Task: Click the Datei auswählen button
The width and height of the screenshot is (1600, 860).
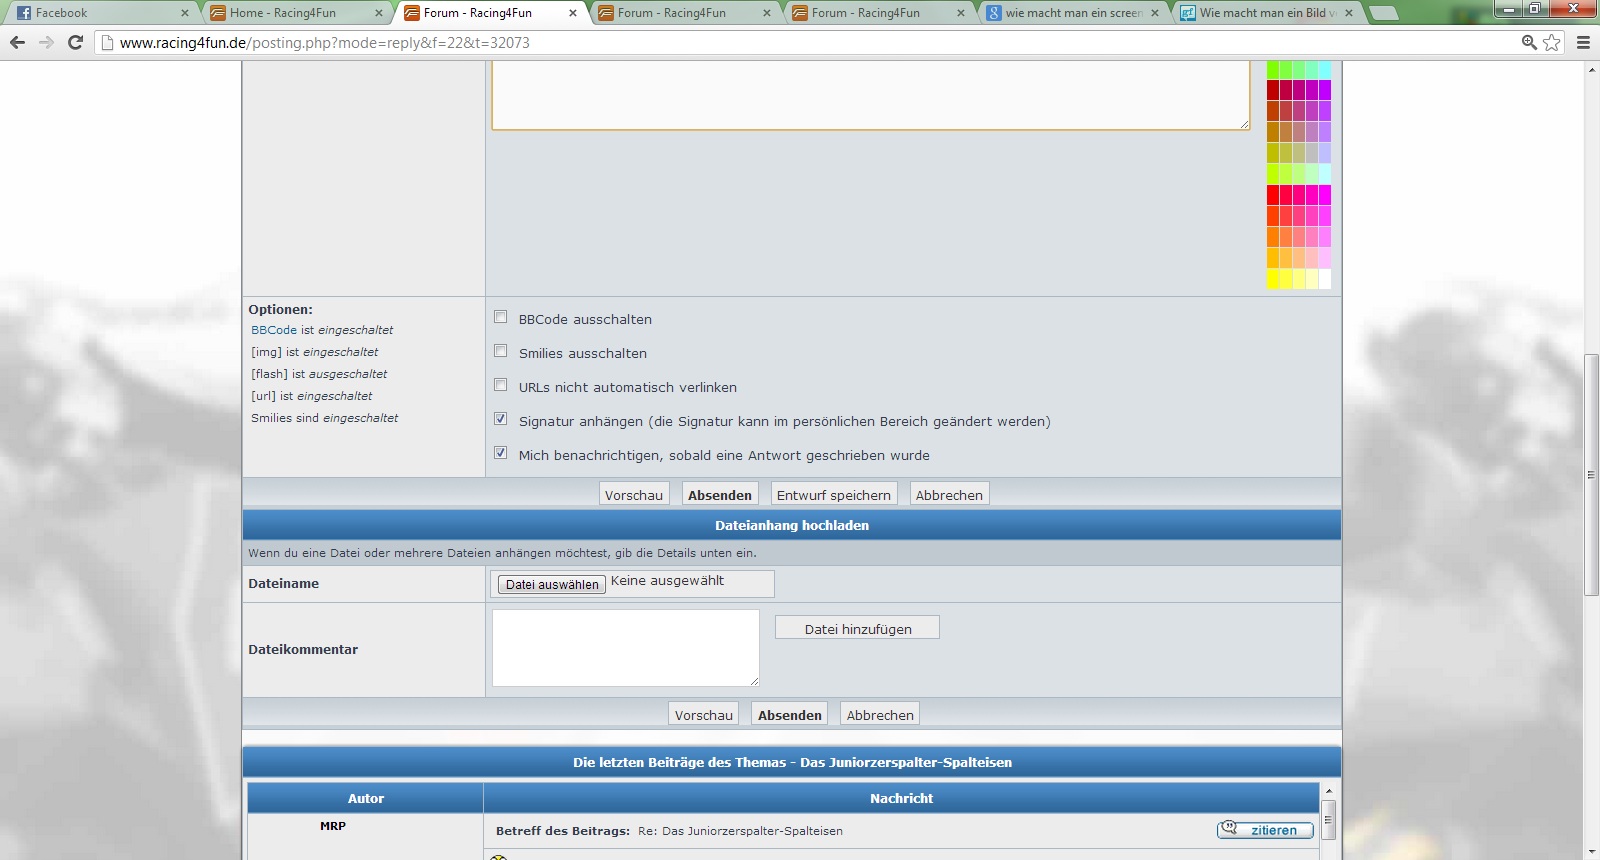Action: (552, 585)
